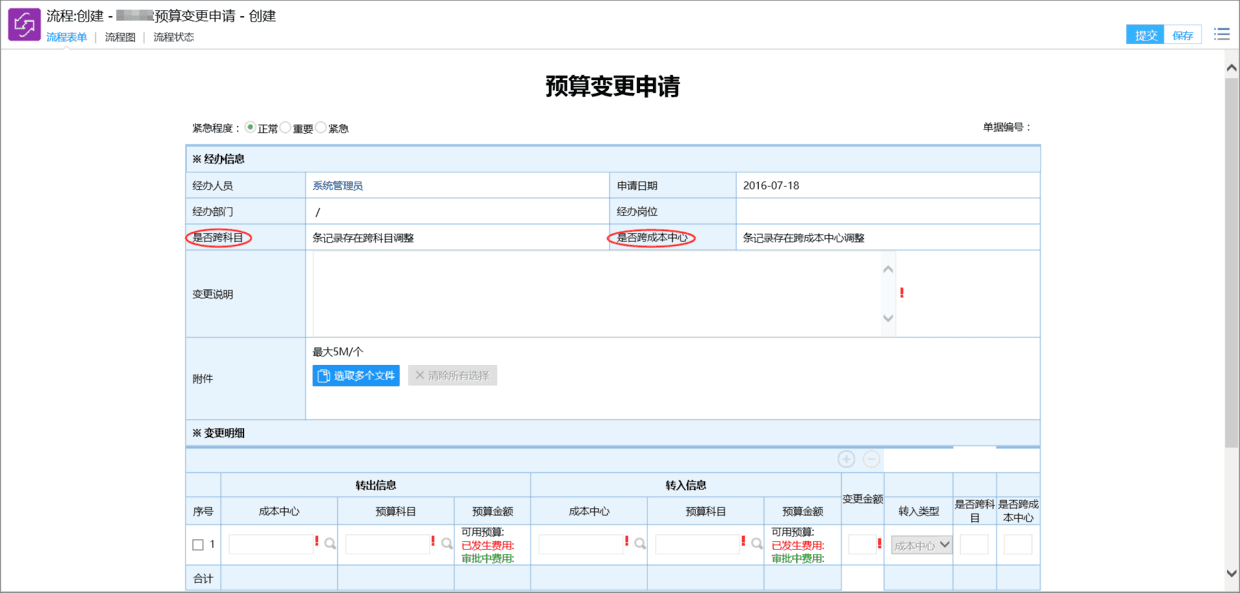Click the file icon on 选取多个文件 button

(x=323, y=376)
